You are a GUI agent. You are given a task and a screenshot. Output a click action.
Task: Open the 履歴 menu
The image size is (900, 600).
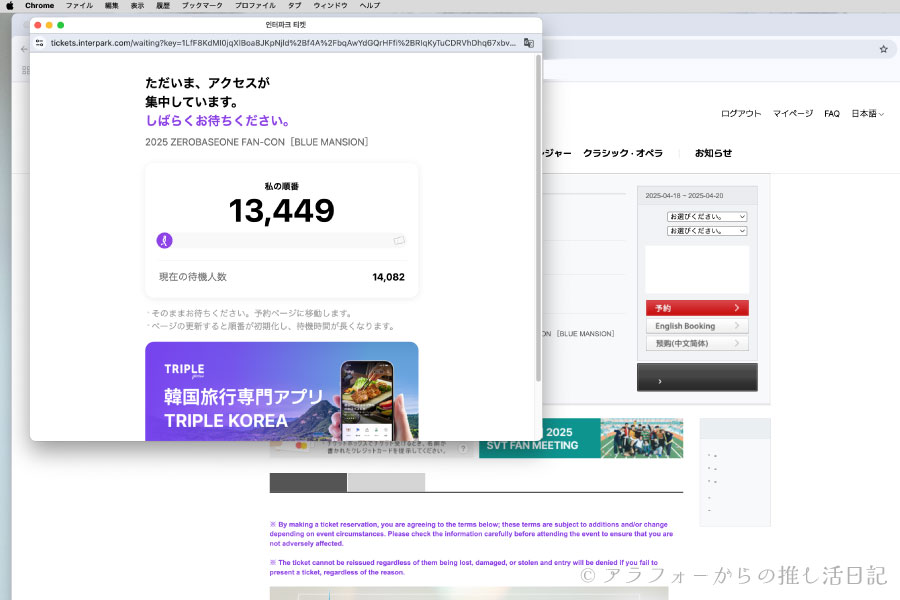[163, 6]
